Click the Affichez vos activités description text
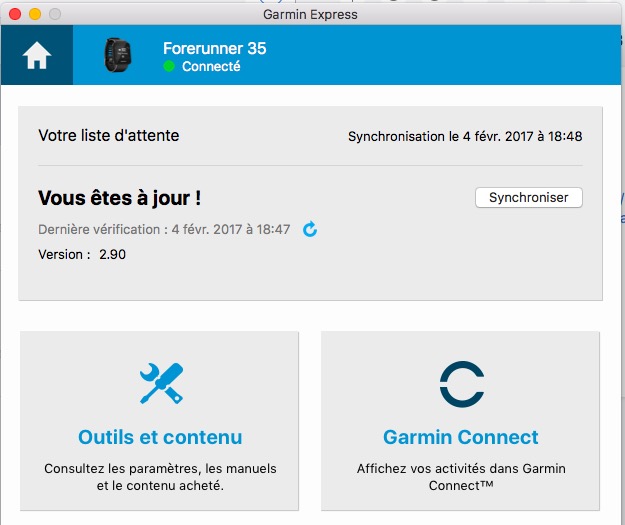Image resolution: width=625 pixels, height=525 pixels. tap(461, 477)
